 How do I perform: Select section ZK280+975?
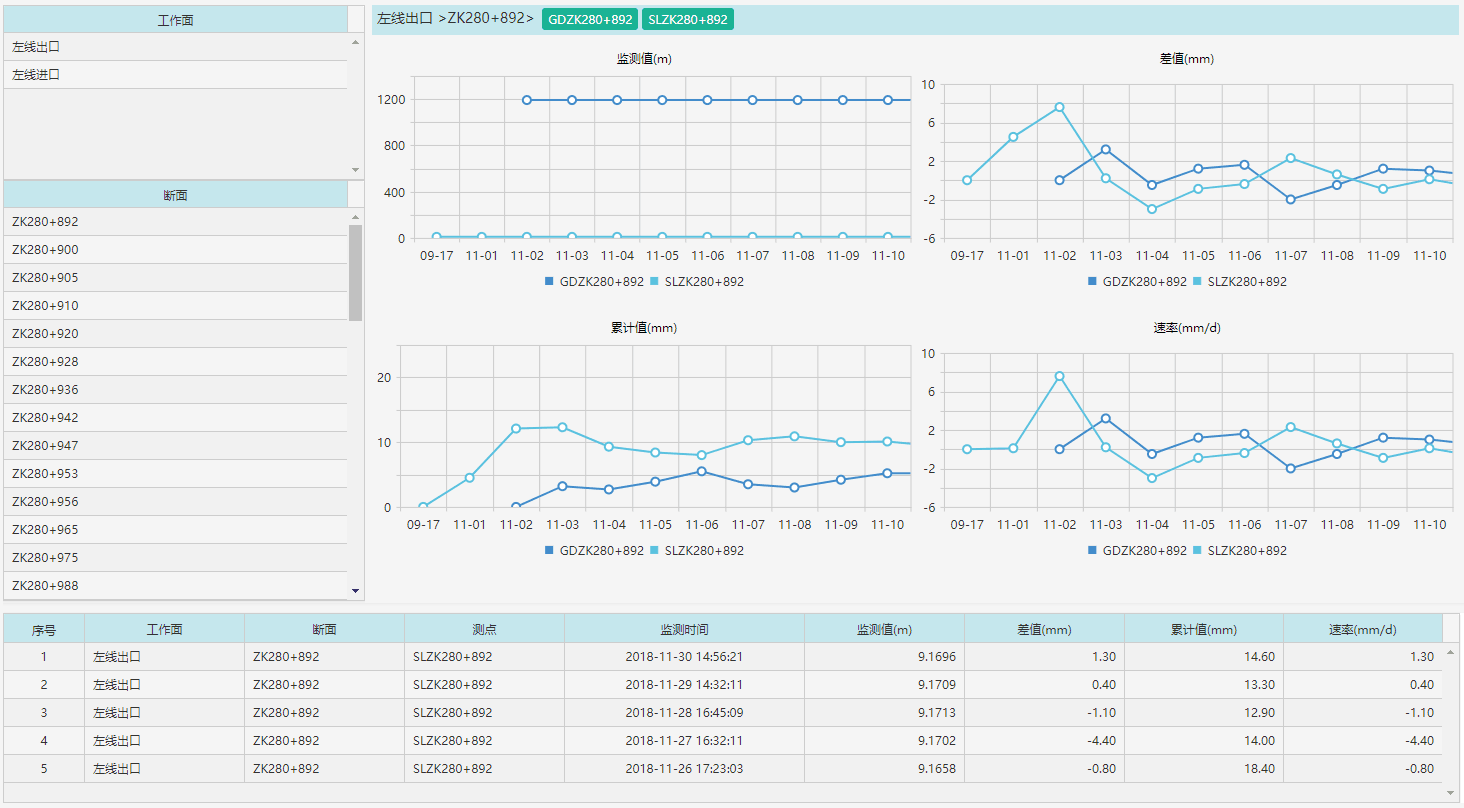(x=175, y=558)
